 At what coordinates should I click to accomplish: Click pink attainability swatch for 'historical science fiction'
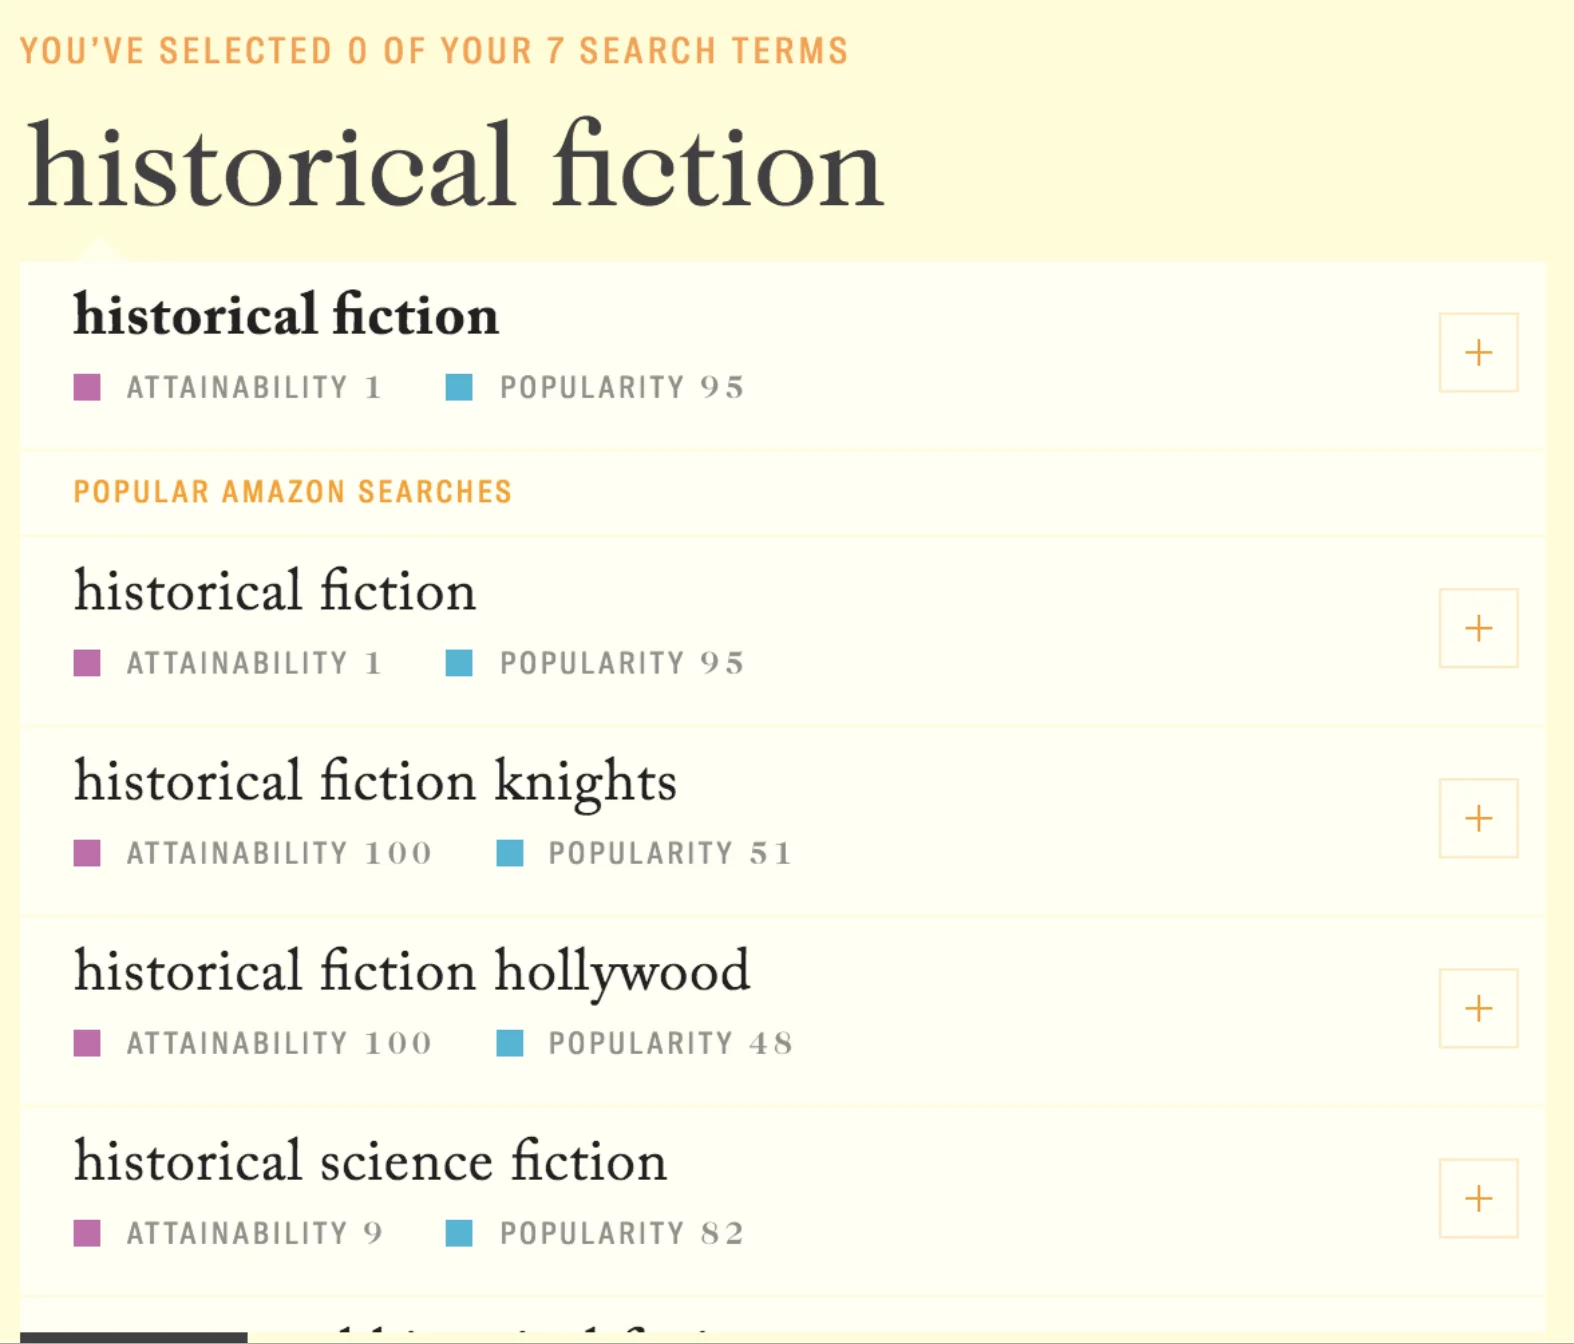[x=87, y=1233]
